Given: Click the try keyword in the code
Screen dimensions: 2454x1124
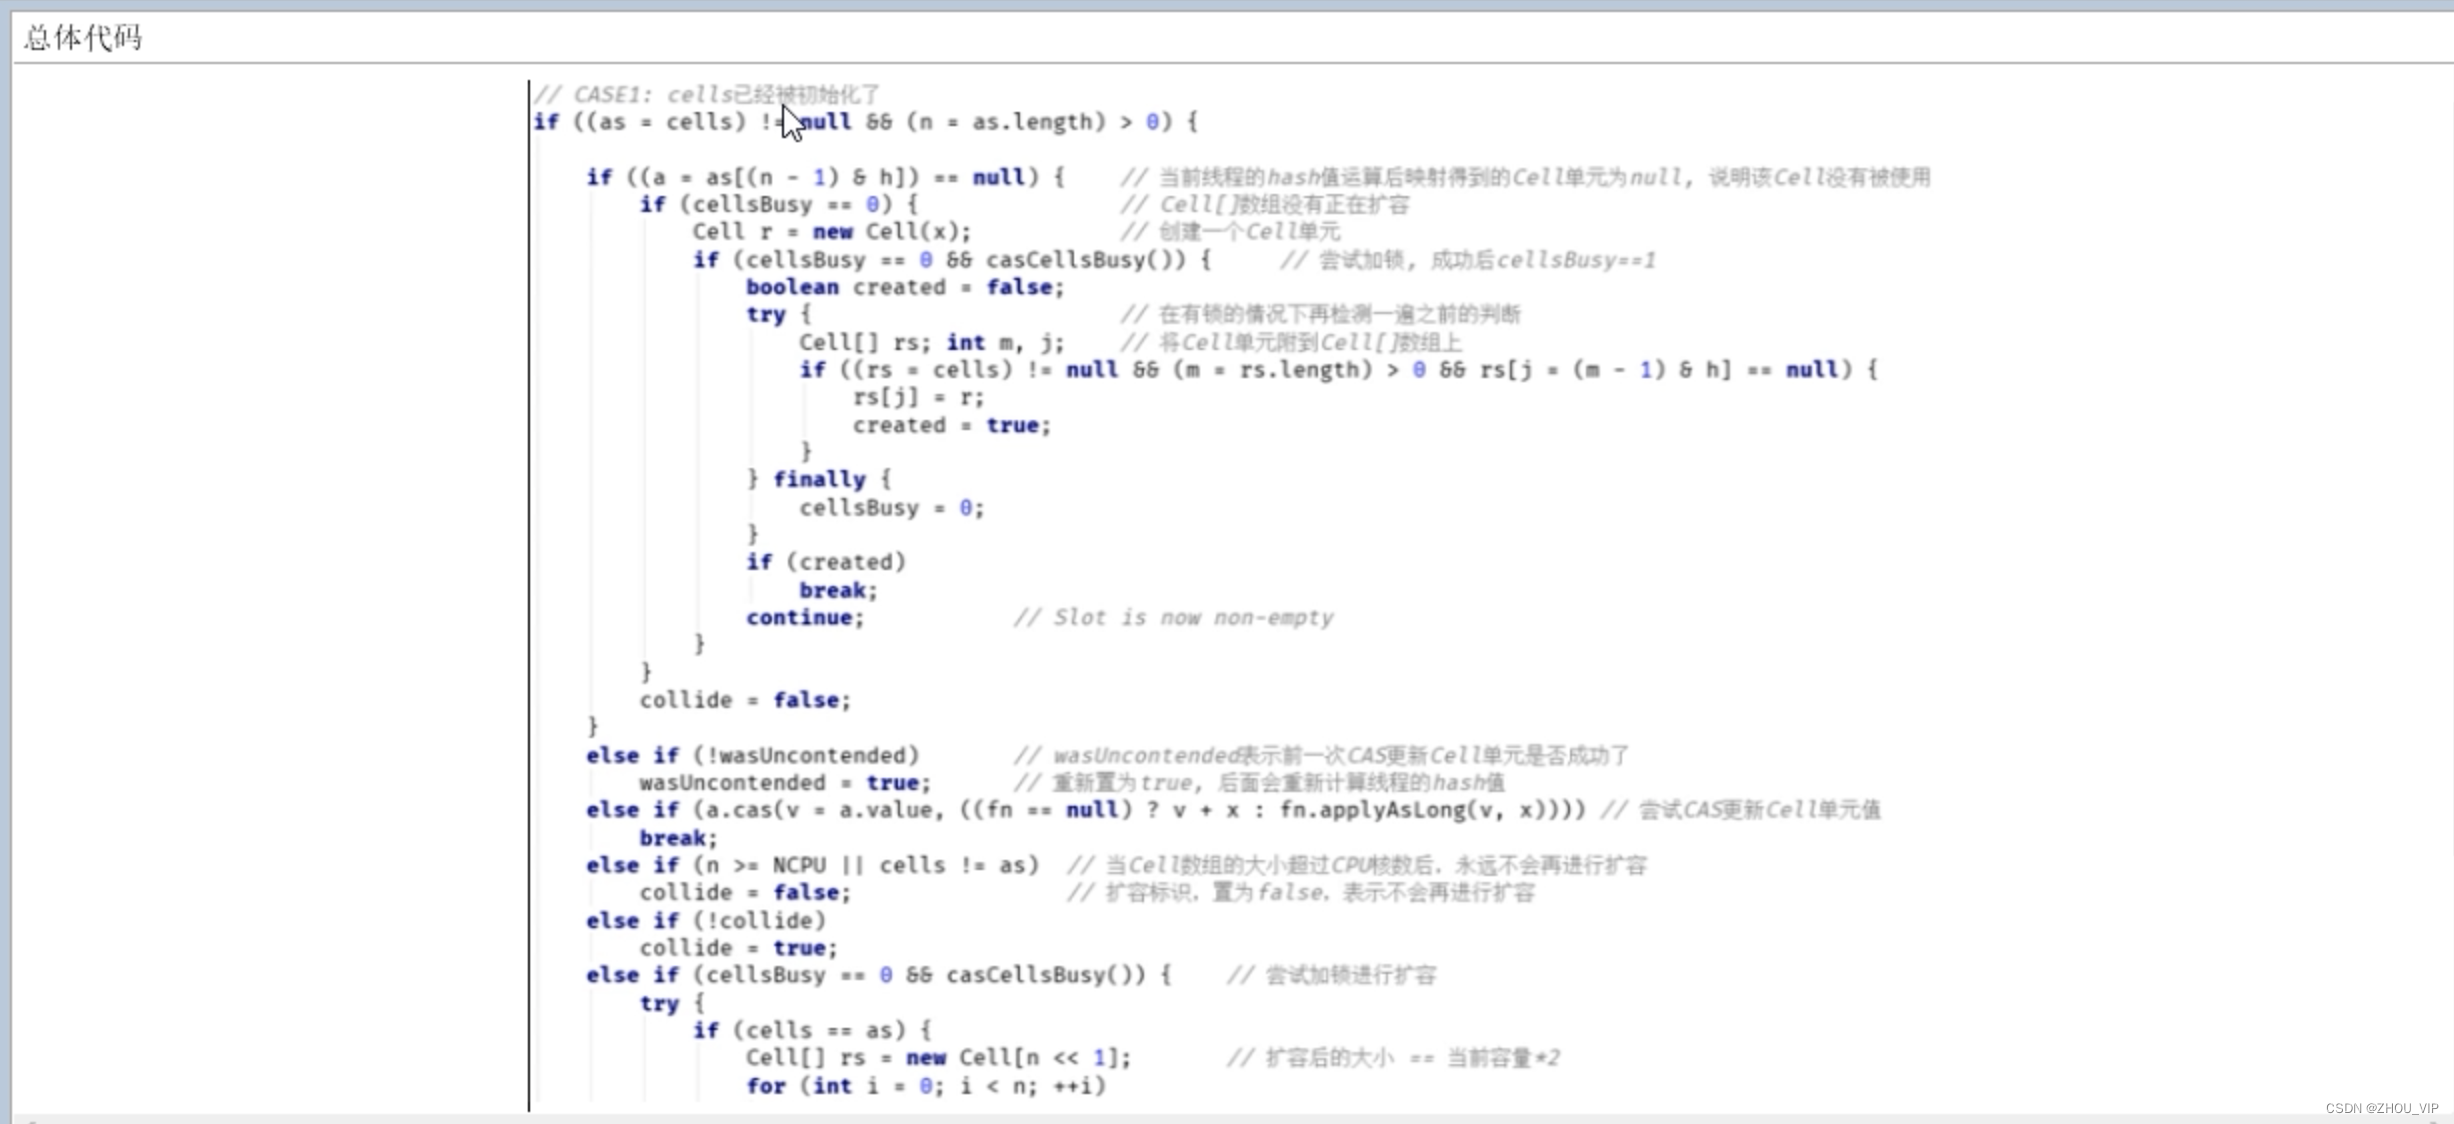Looking at the screenshot, I should pos(764,314).
